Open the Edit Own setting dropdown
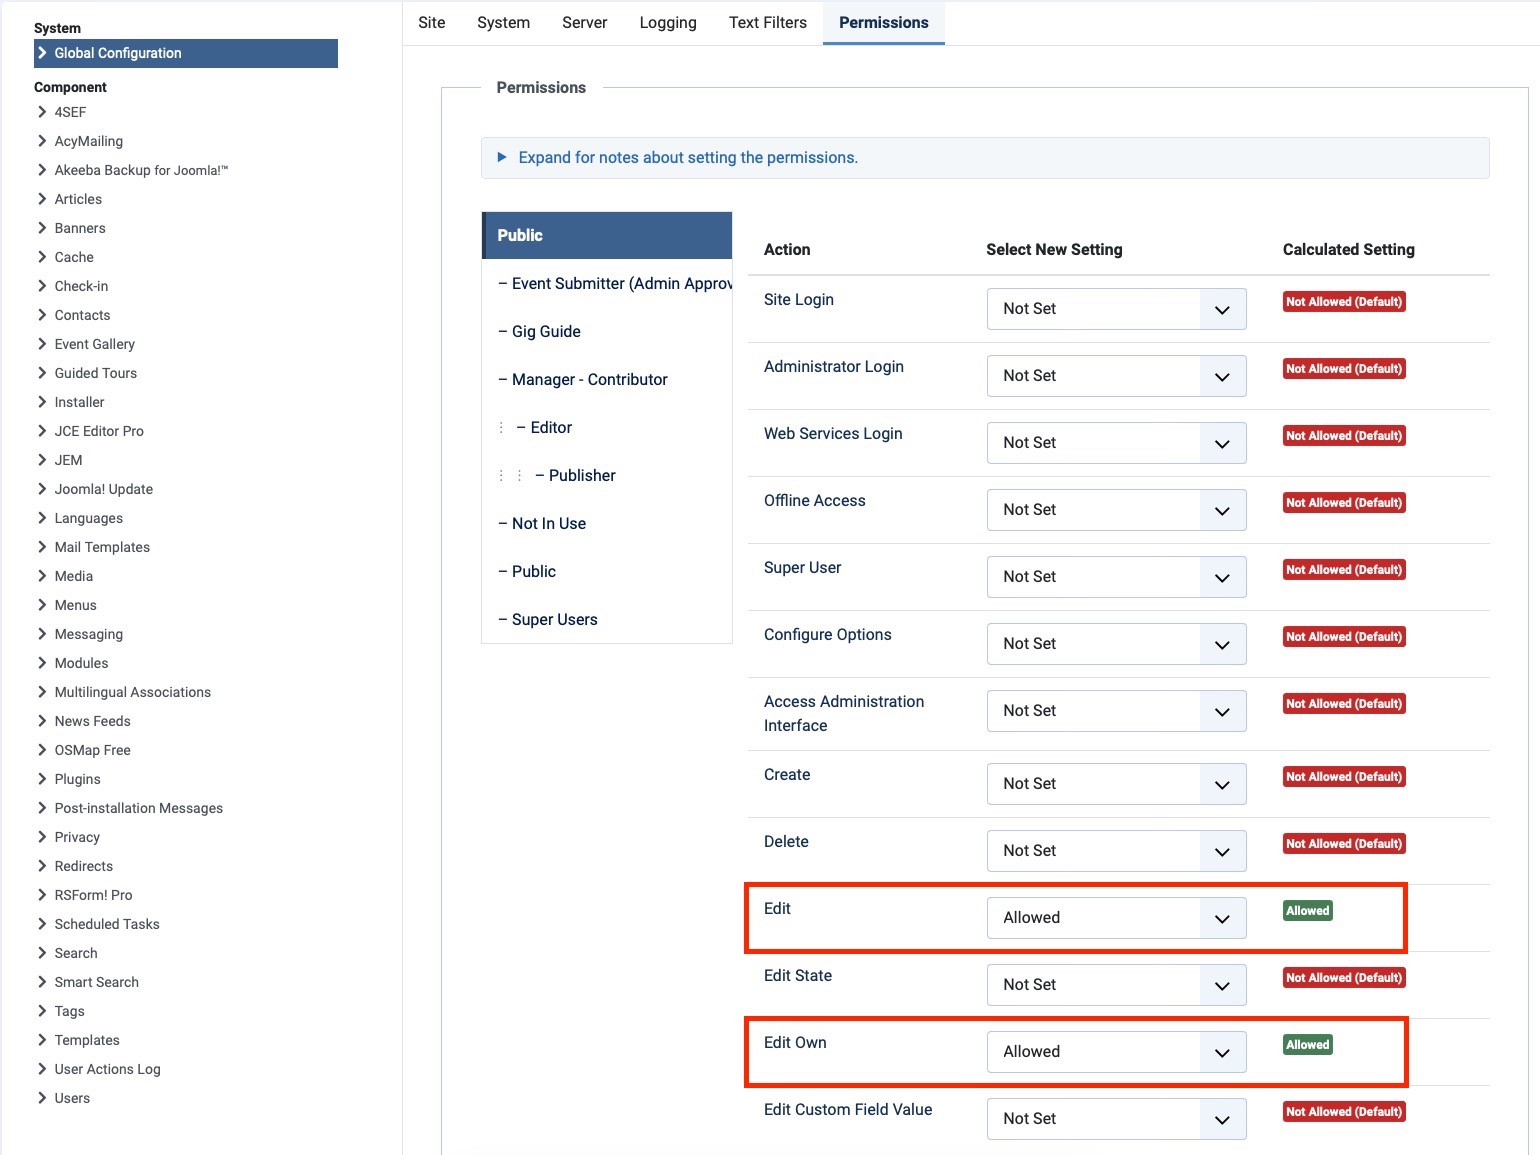This screenshot has width=1540, height=1155. point(1116,1052)
